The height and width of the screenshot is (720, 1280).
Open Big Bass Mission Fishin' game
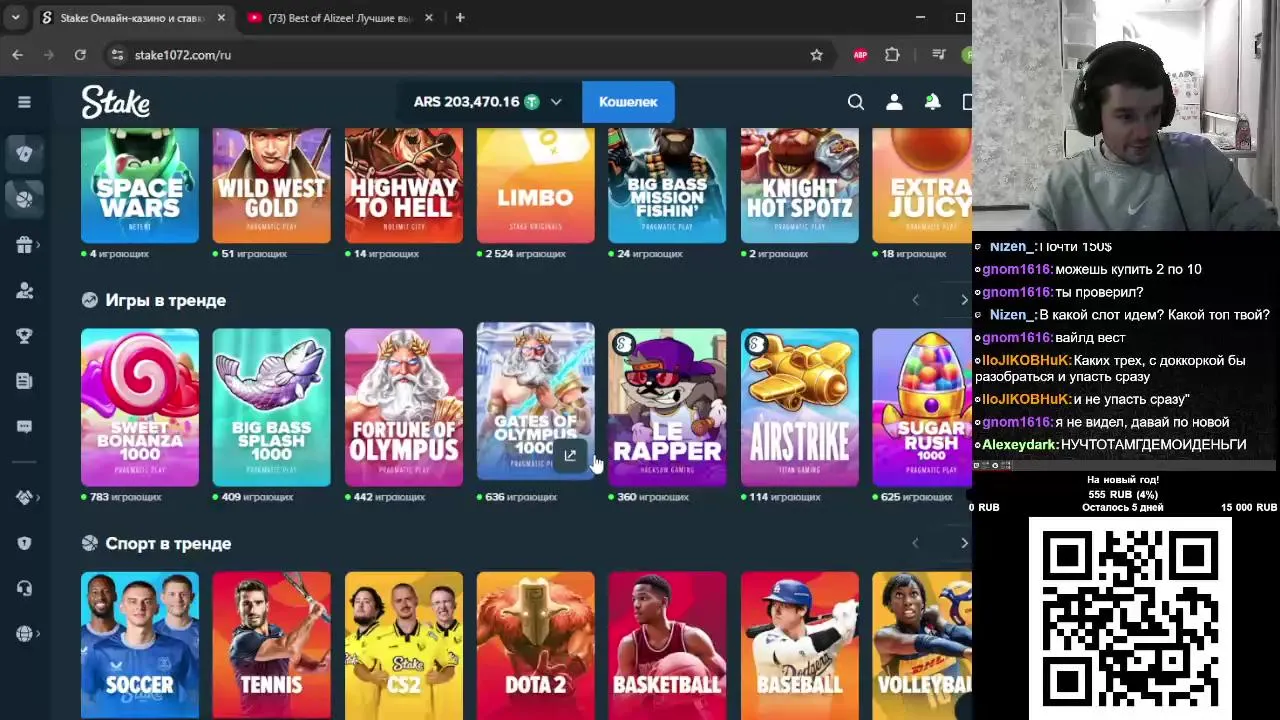(667, 185)
